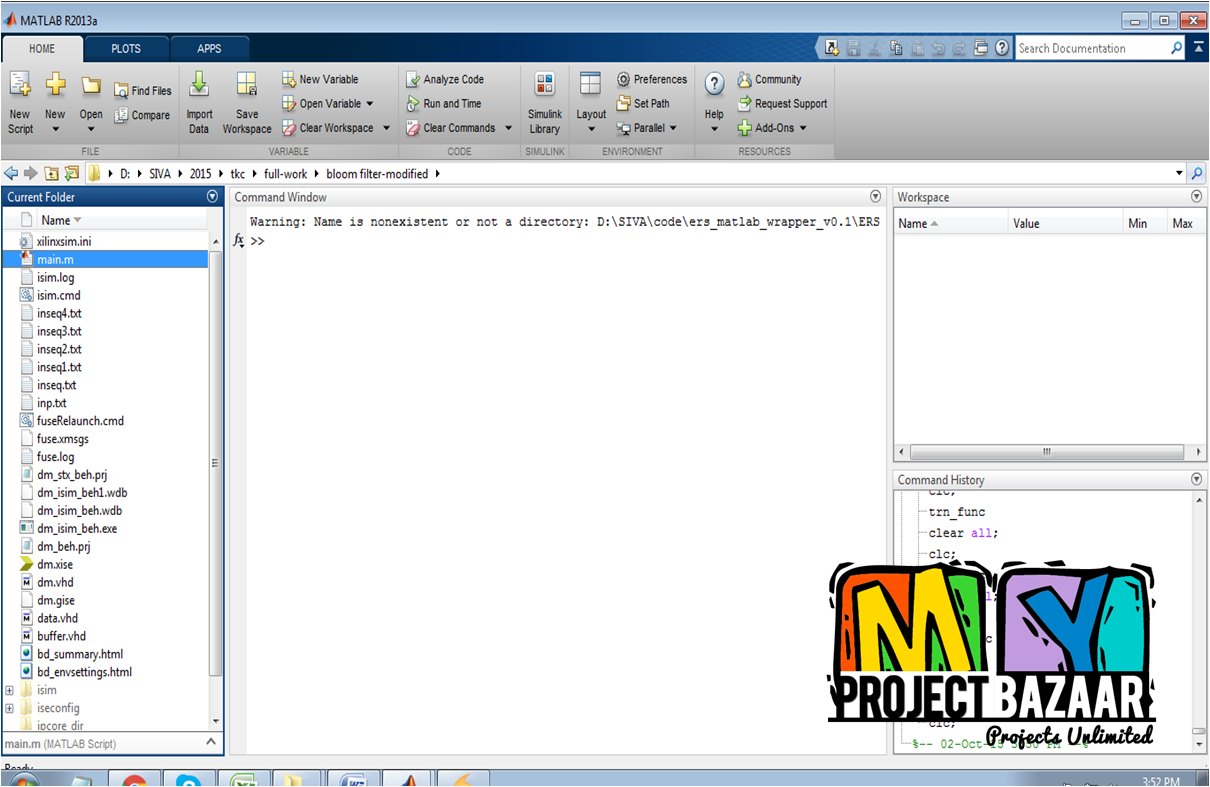
Task: Collapse the file details panel with the chevron
Action: [211, 742]
